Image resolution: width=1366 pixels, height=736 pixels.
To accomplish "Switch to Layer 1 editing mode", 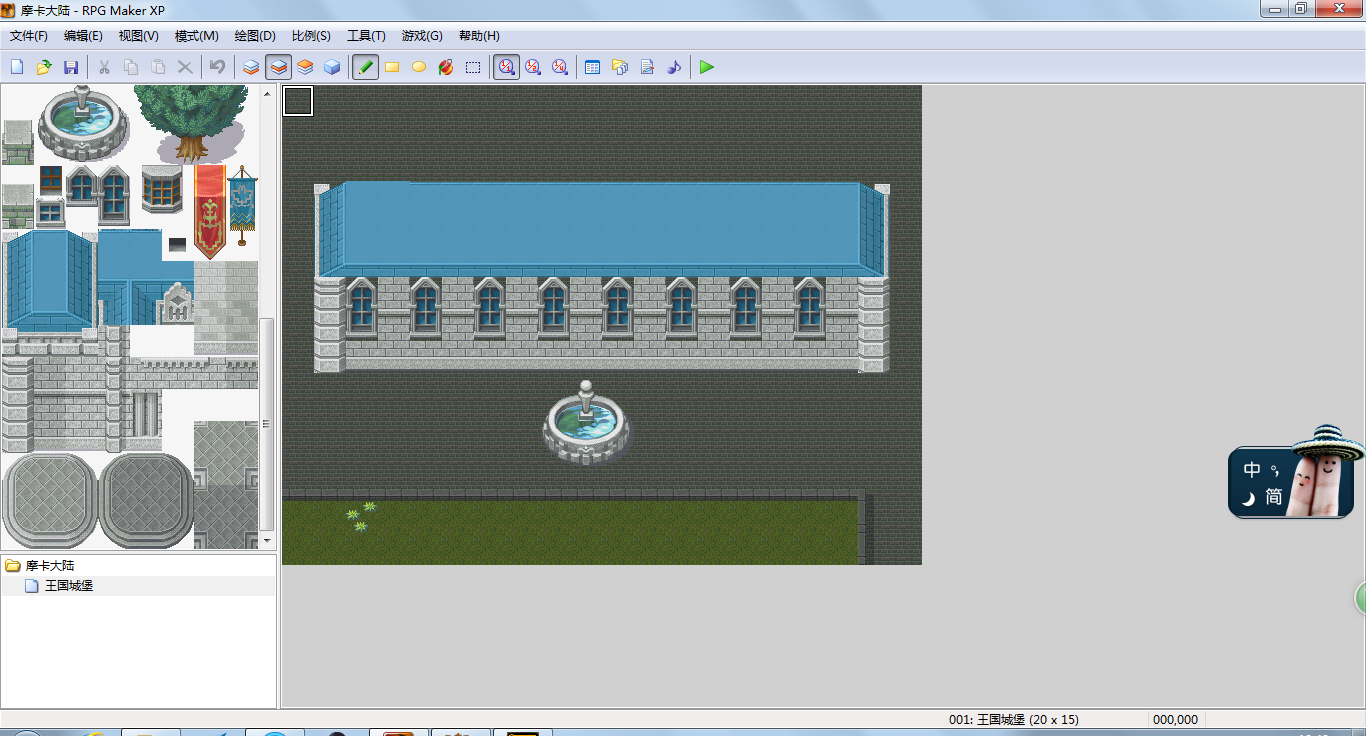I will [251, 67].
